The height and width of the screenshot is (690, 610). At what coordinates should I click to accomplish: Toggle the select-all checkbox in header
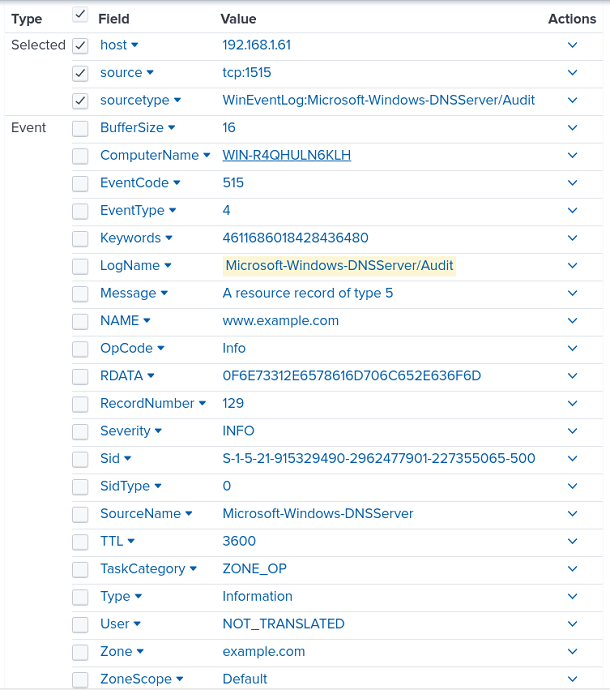80,15
